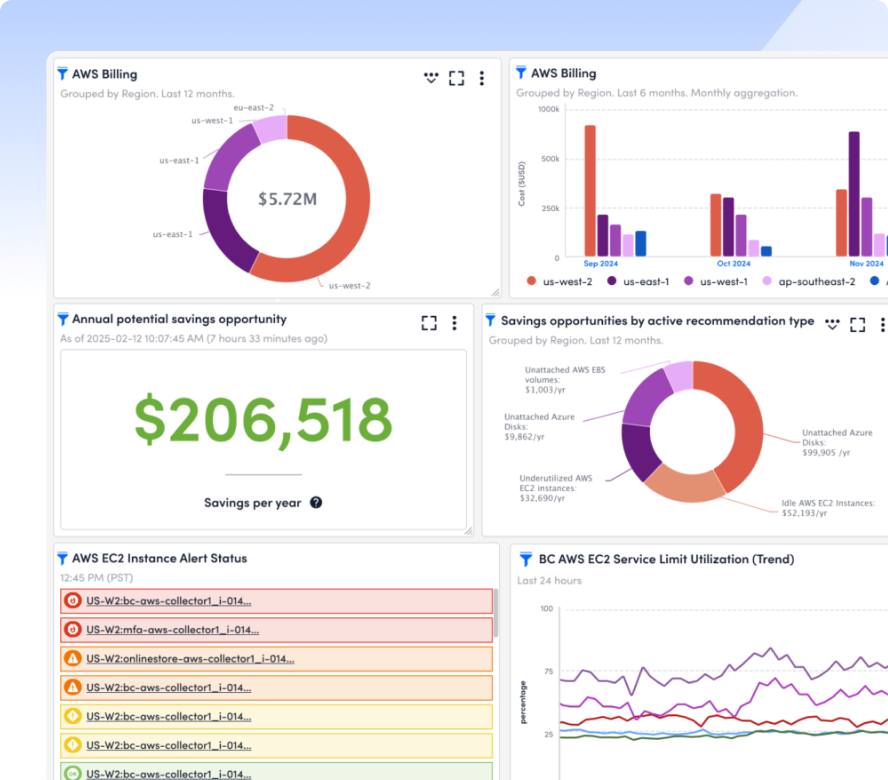Expand AWS Billing donut widget to fullscreen
The width and height of the screenshot is (888, 780).
[x=456, y=78]
